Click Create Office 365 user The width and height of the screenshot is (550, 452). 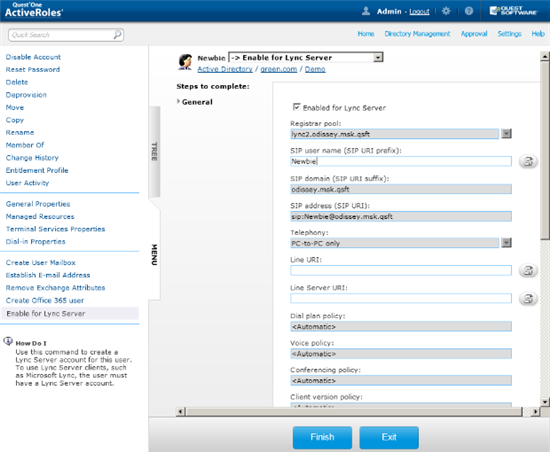tap(45, 301)
